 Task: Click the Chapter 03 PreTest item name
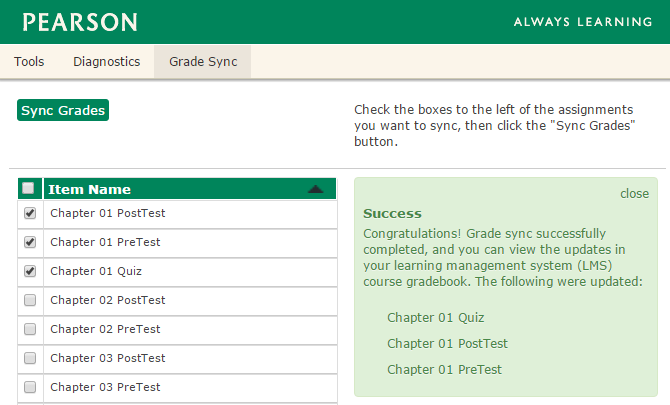pos(105,387)
